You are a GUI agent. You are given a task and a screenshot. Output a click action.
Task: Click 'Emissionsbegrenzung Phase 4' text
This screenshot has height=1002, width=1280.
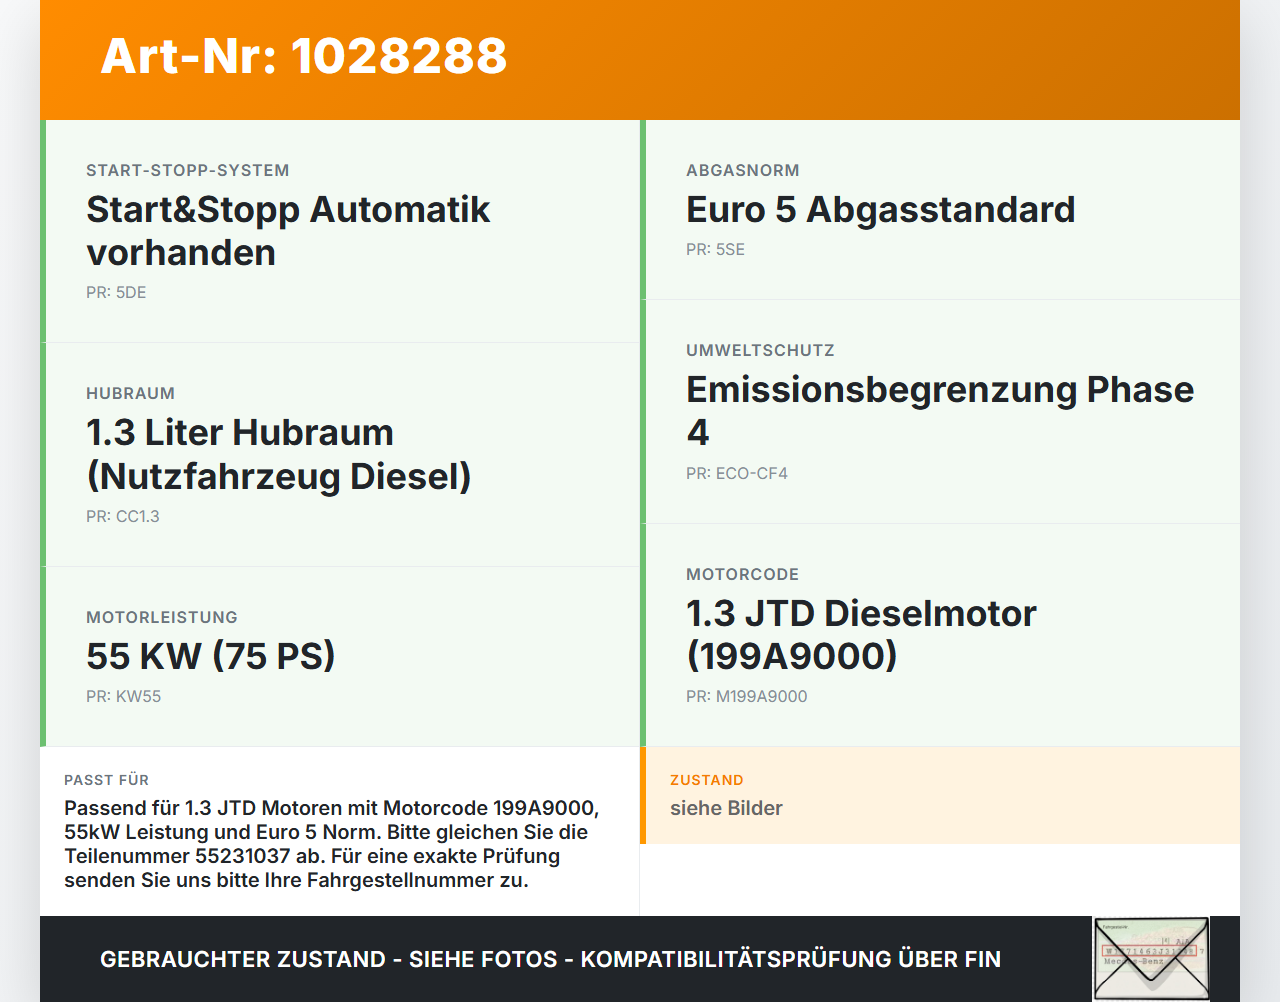pyautogui.click(x=940, y=411)
